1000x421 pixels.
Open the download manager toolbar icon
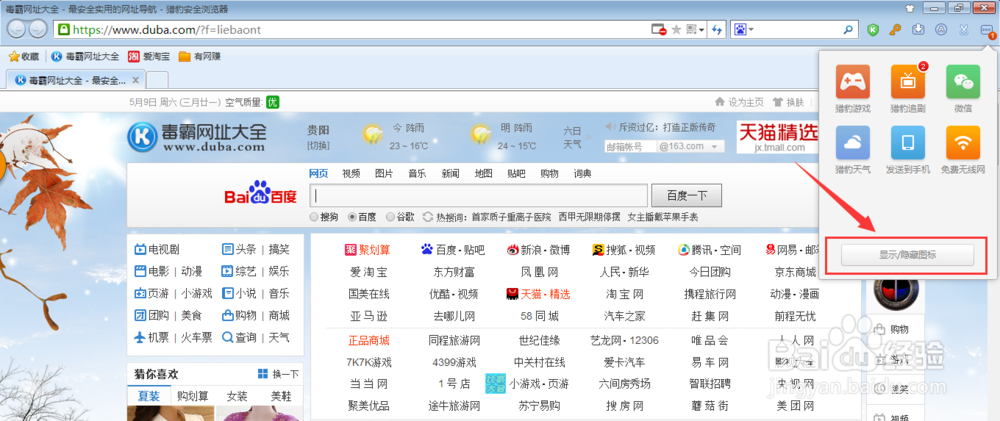918,29
